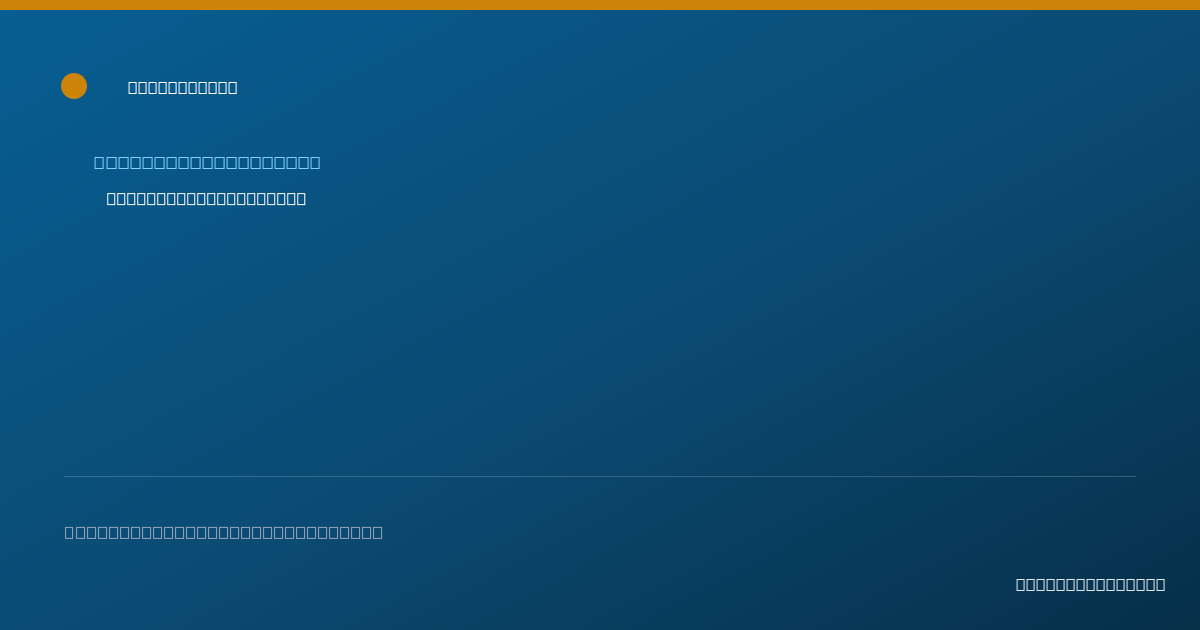Screen dimensions: 1200x630
Task: Select the white title text beside the orange circle
Action: 183,88
